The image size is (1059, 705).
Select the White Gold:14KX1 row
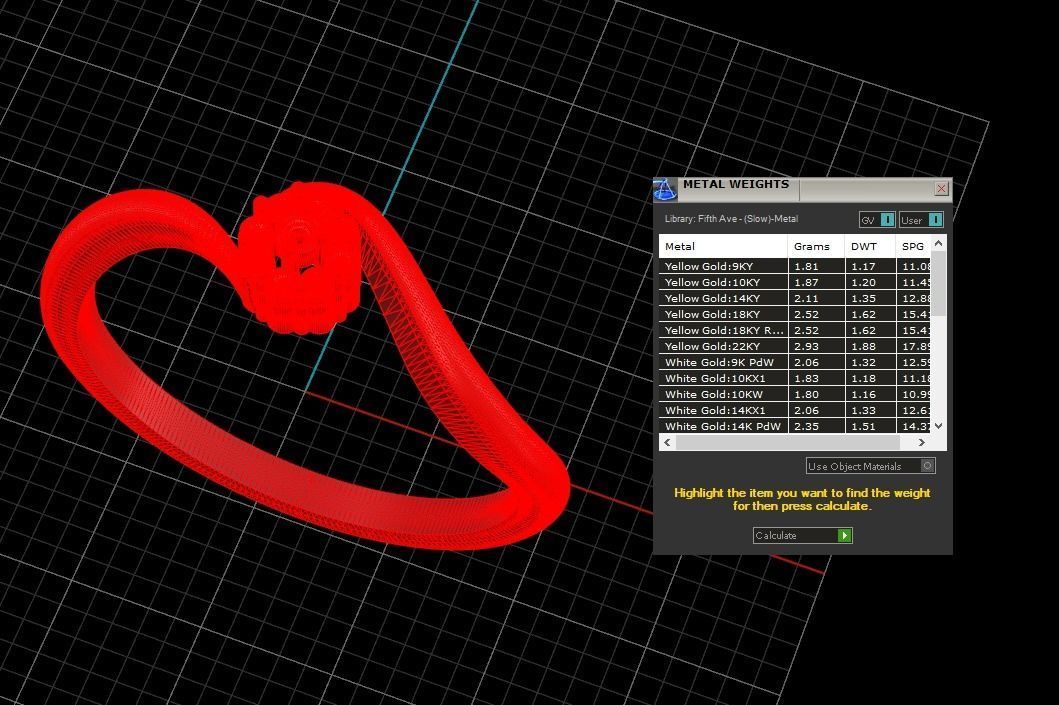pyautogui.click(x=795, y=411)
